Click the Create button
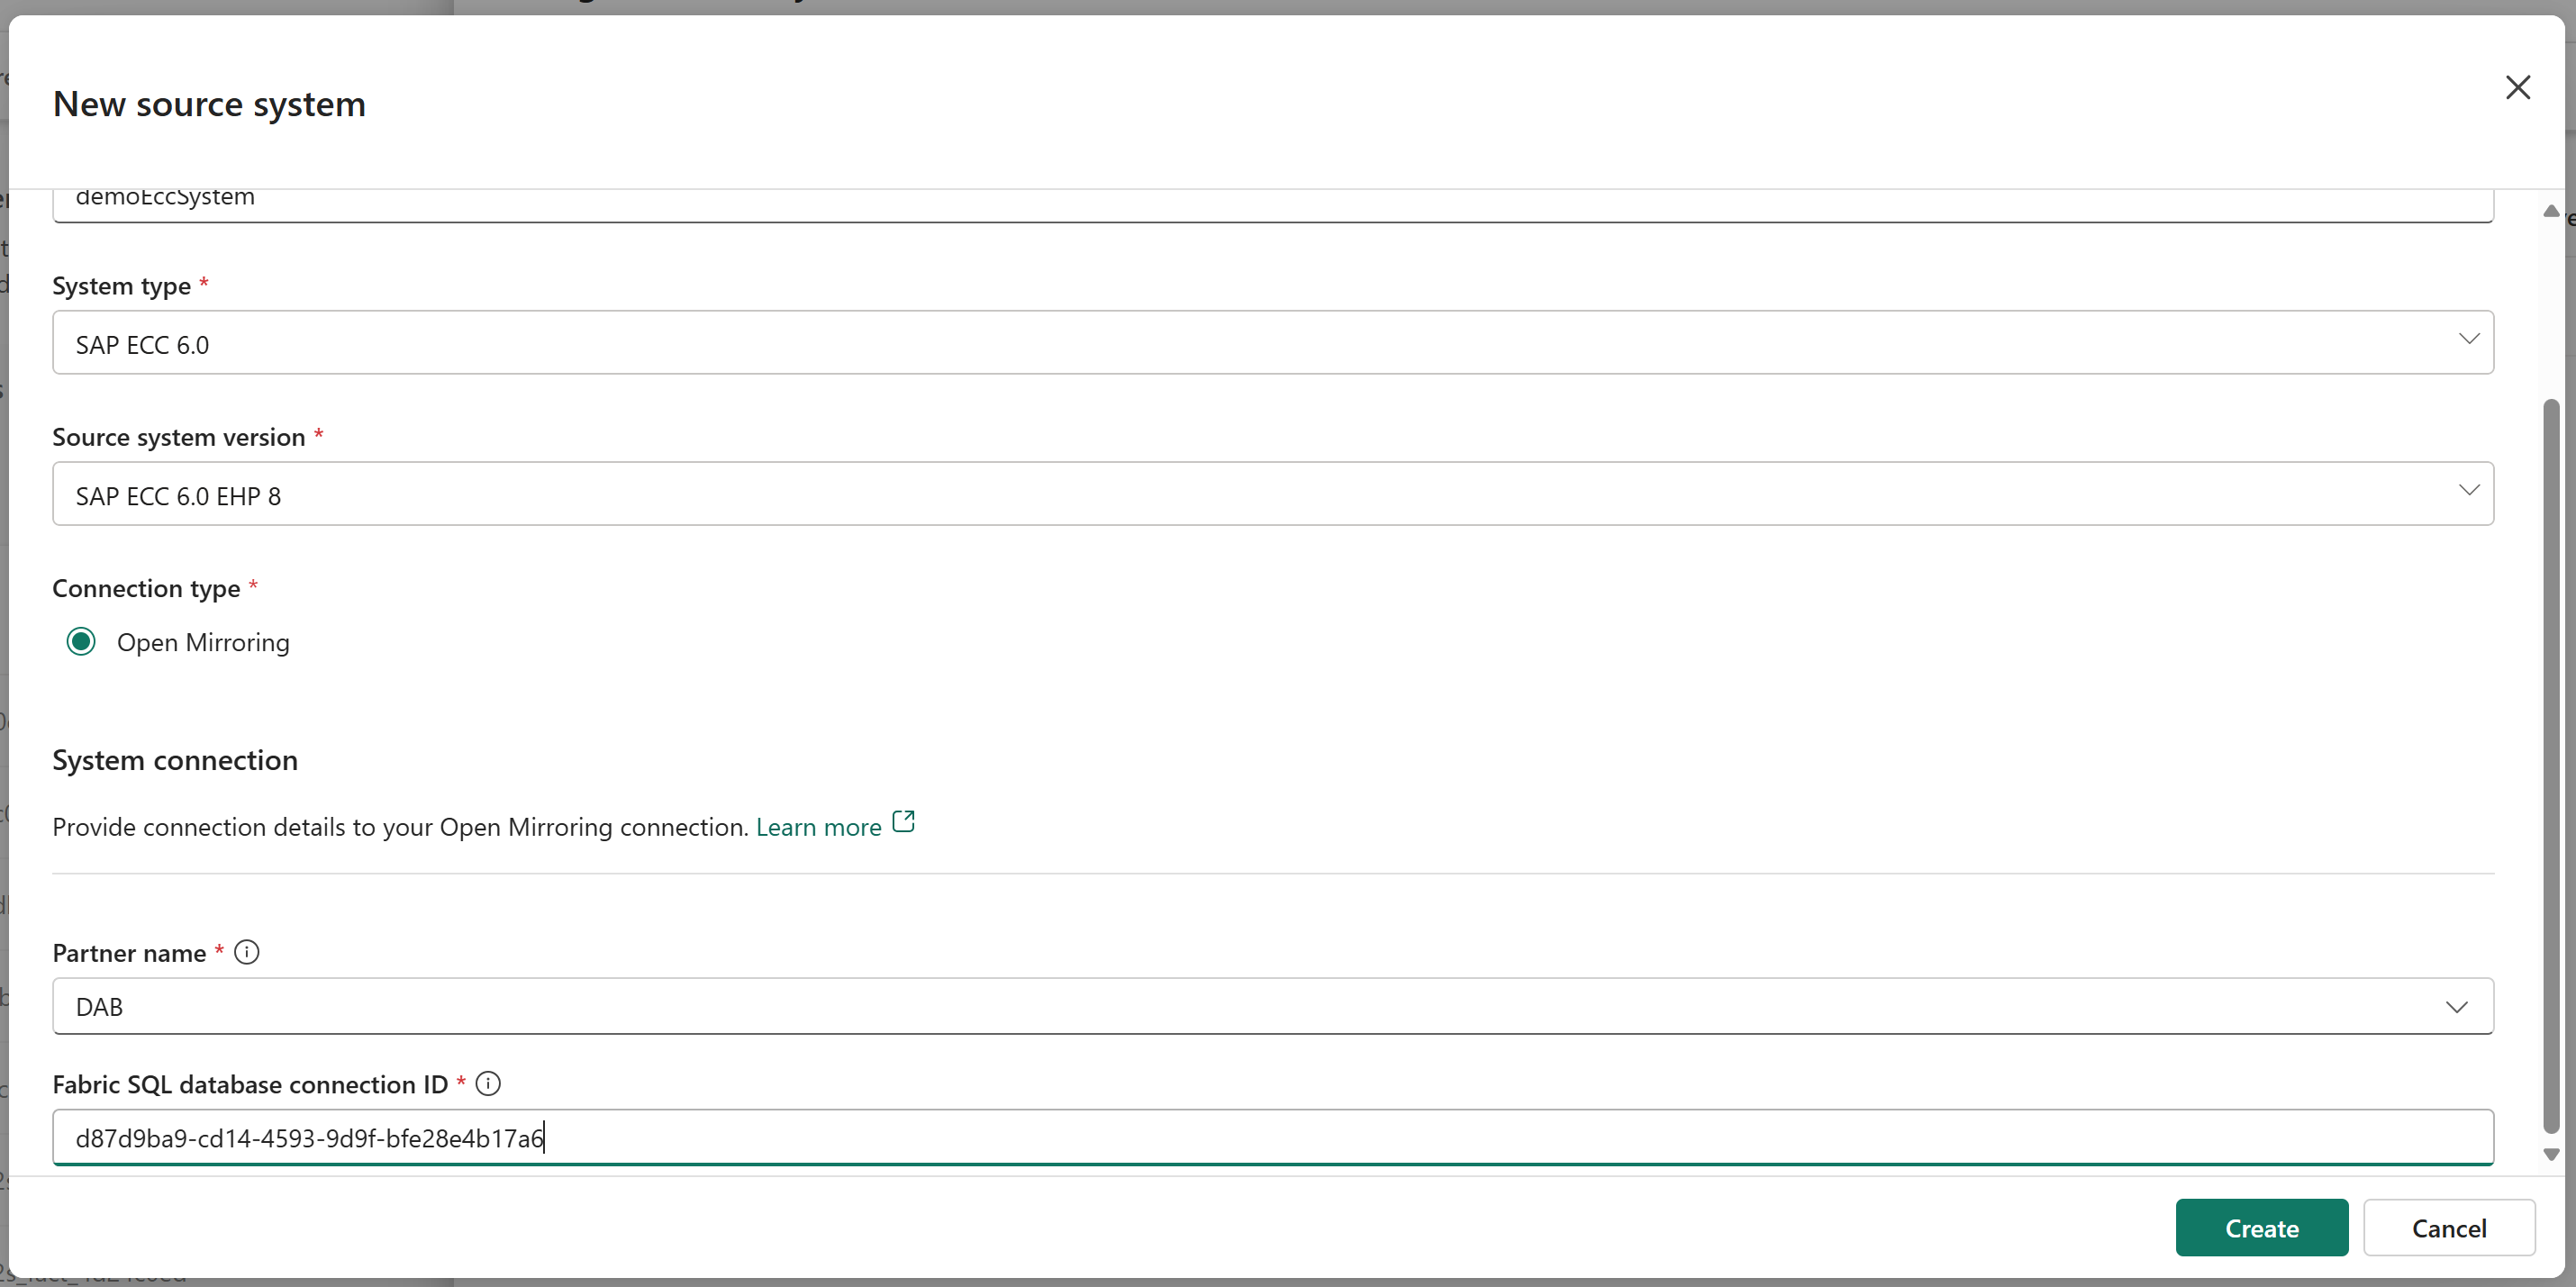This screenshot has width=2576, height=1287. click(2261, 1227)
